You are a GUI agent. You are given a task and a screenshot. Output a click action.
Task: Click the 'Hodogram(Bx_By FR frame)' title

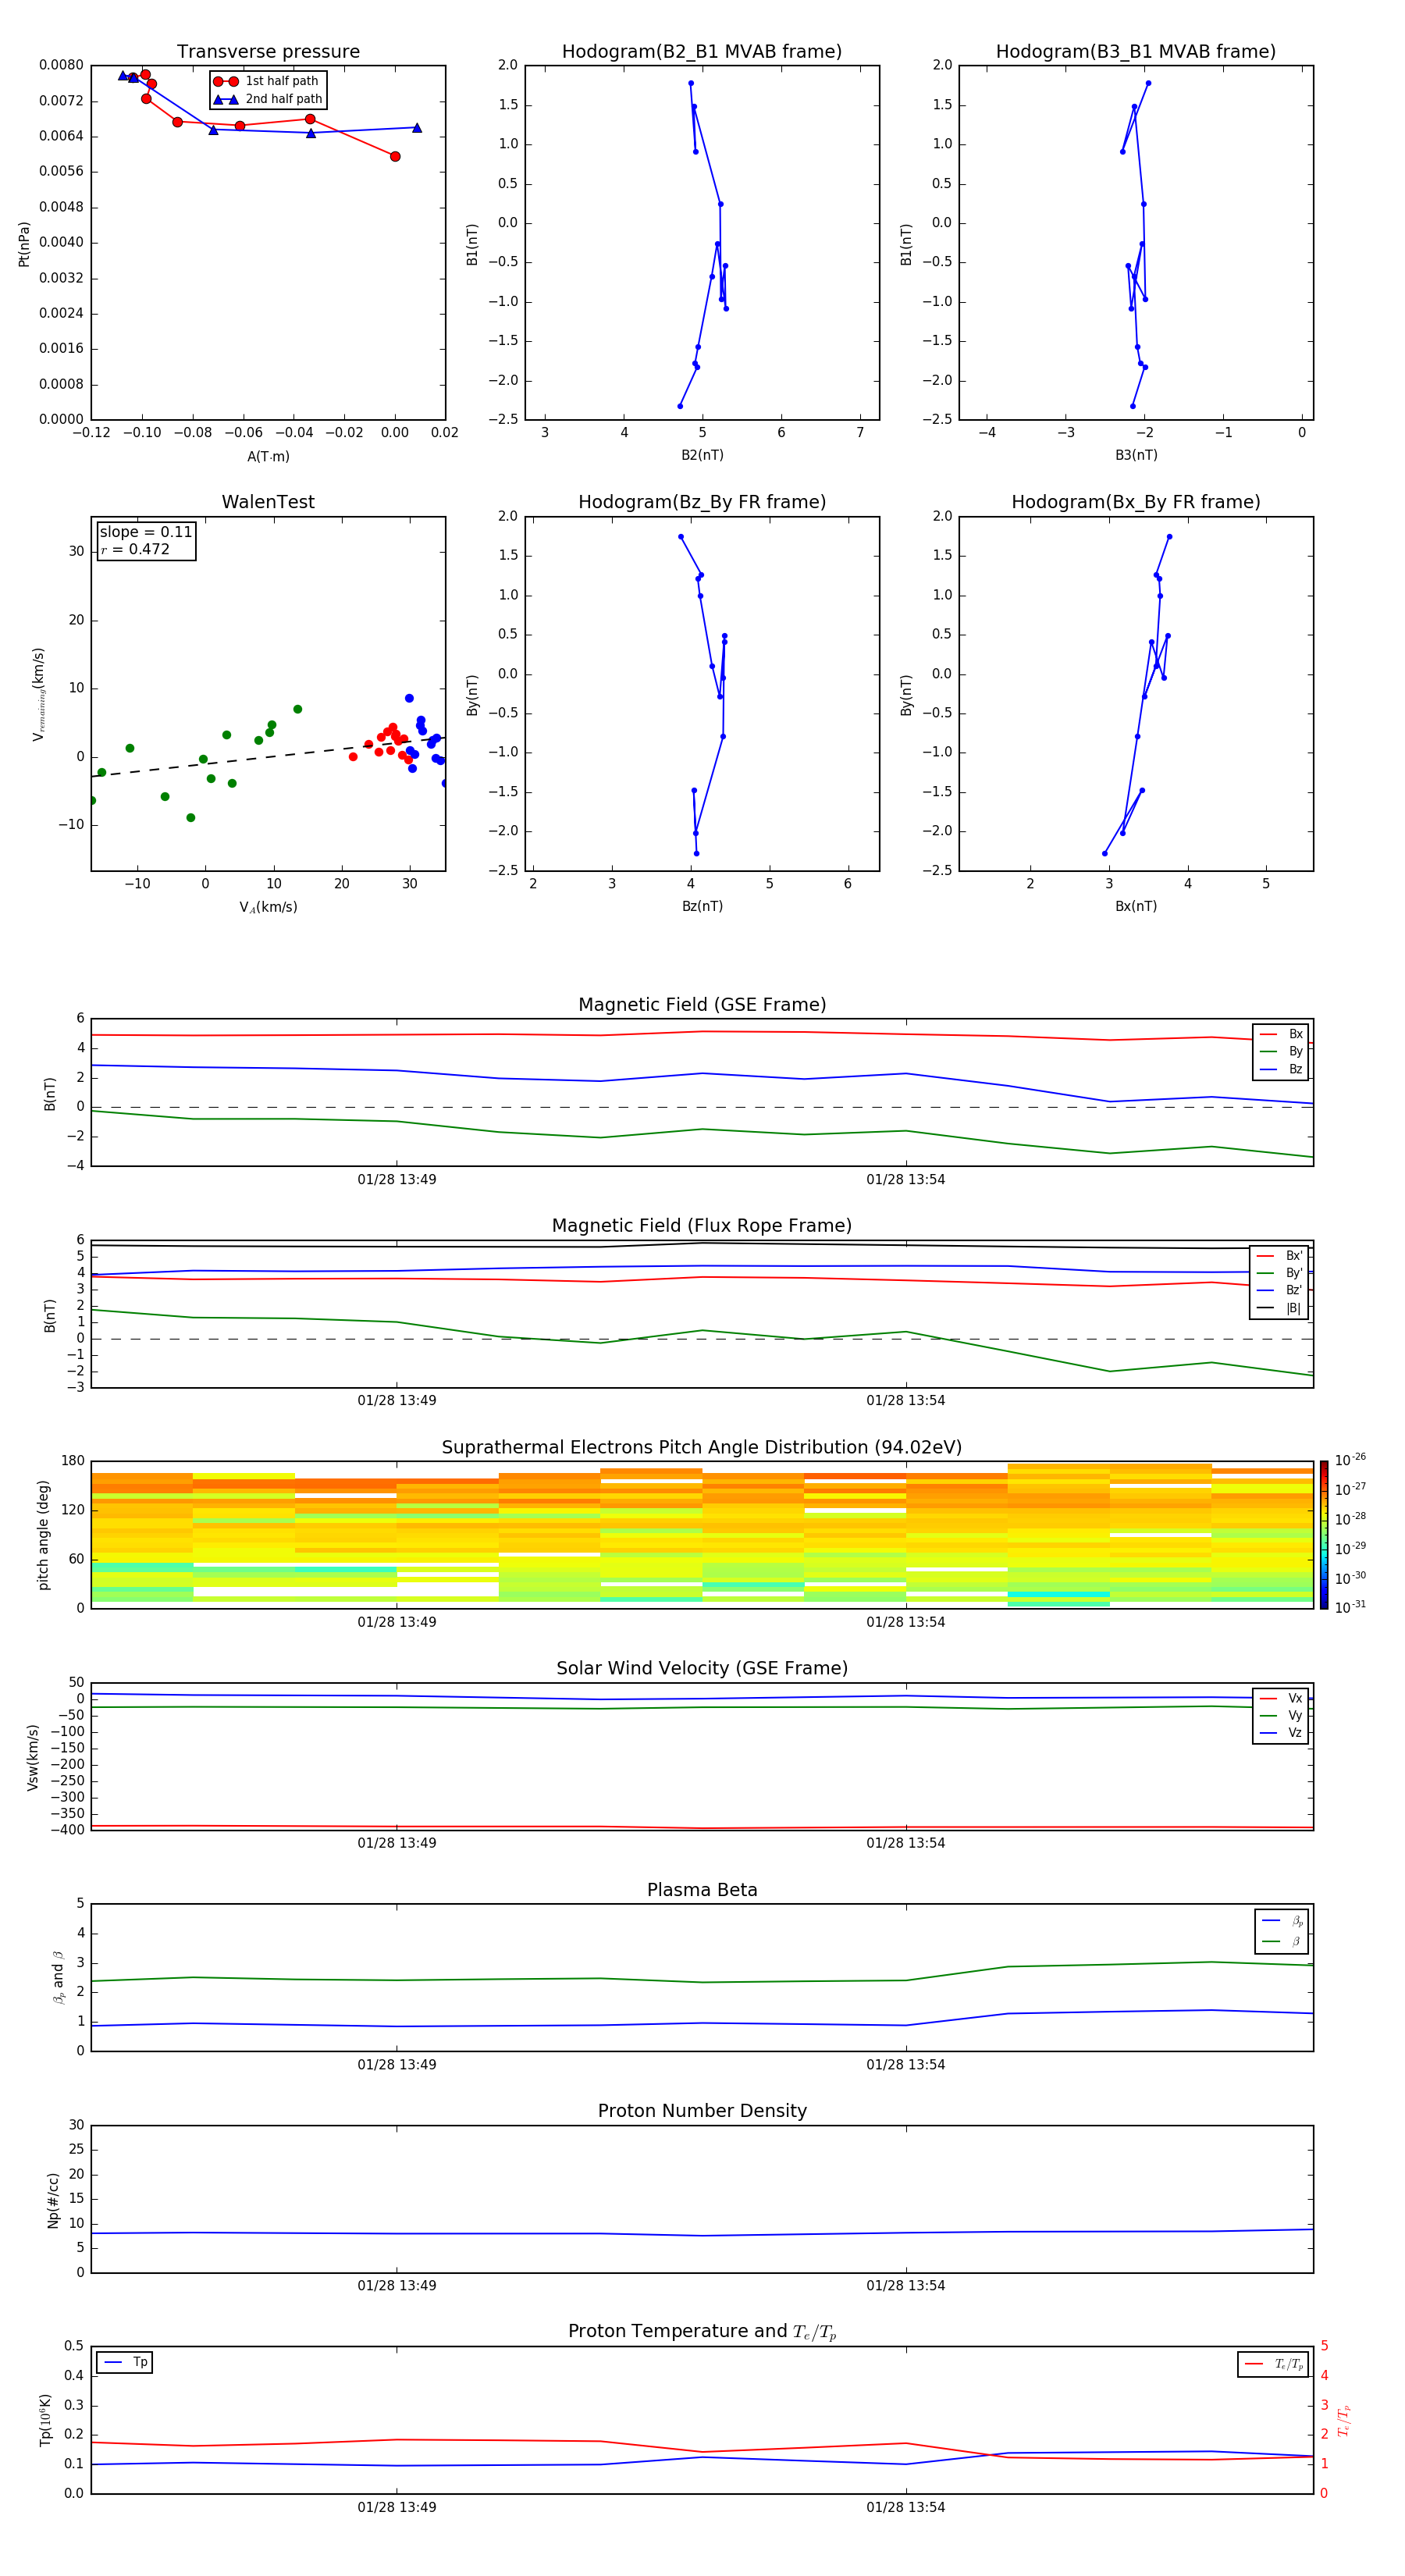(1136, 502)
